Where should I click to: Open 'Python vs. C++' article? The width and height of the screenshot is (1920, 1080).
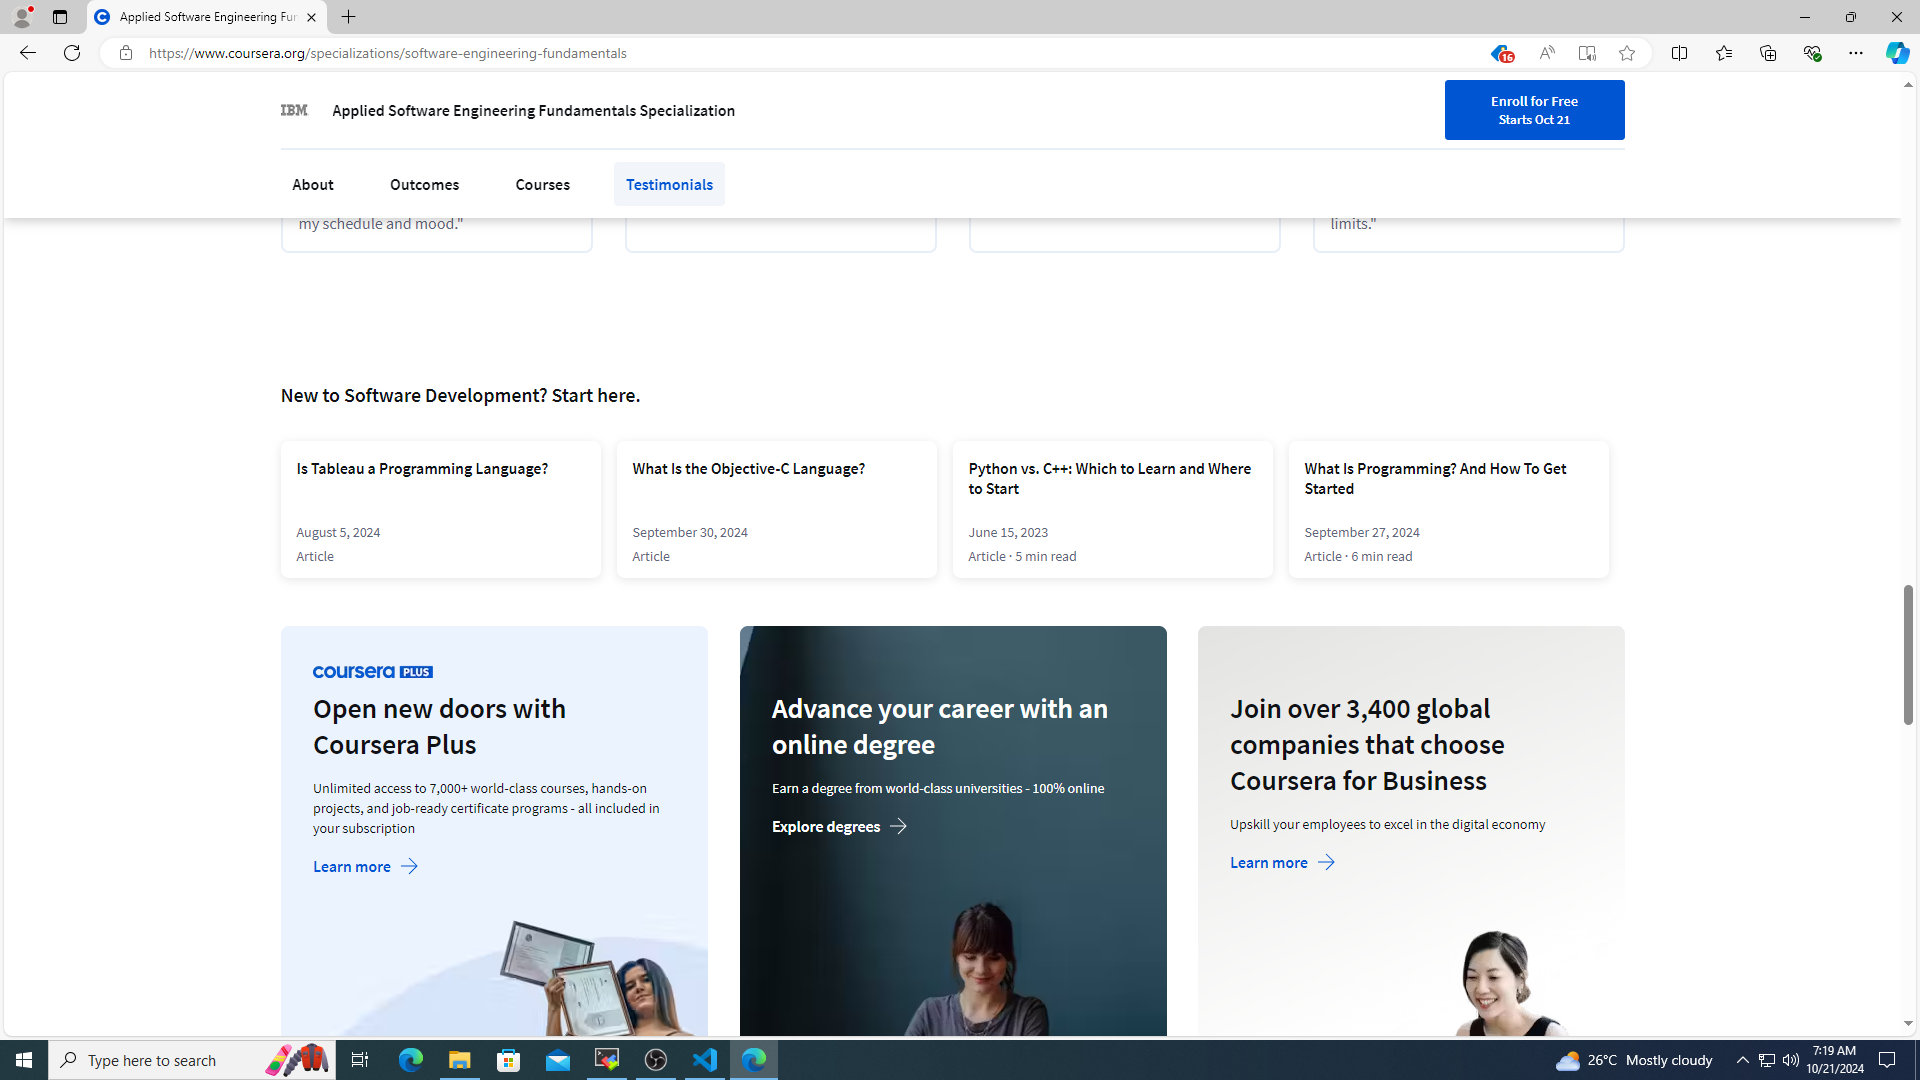coord(1113,510)
